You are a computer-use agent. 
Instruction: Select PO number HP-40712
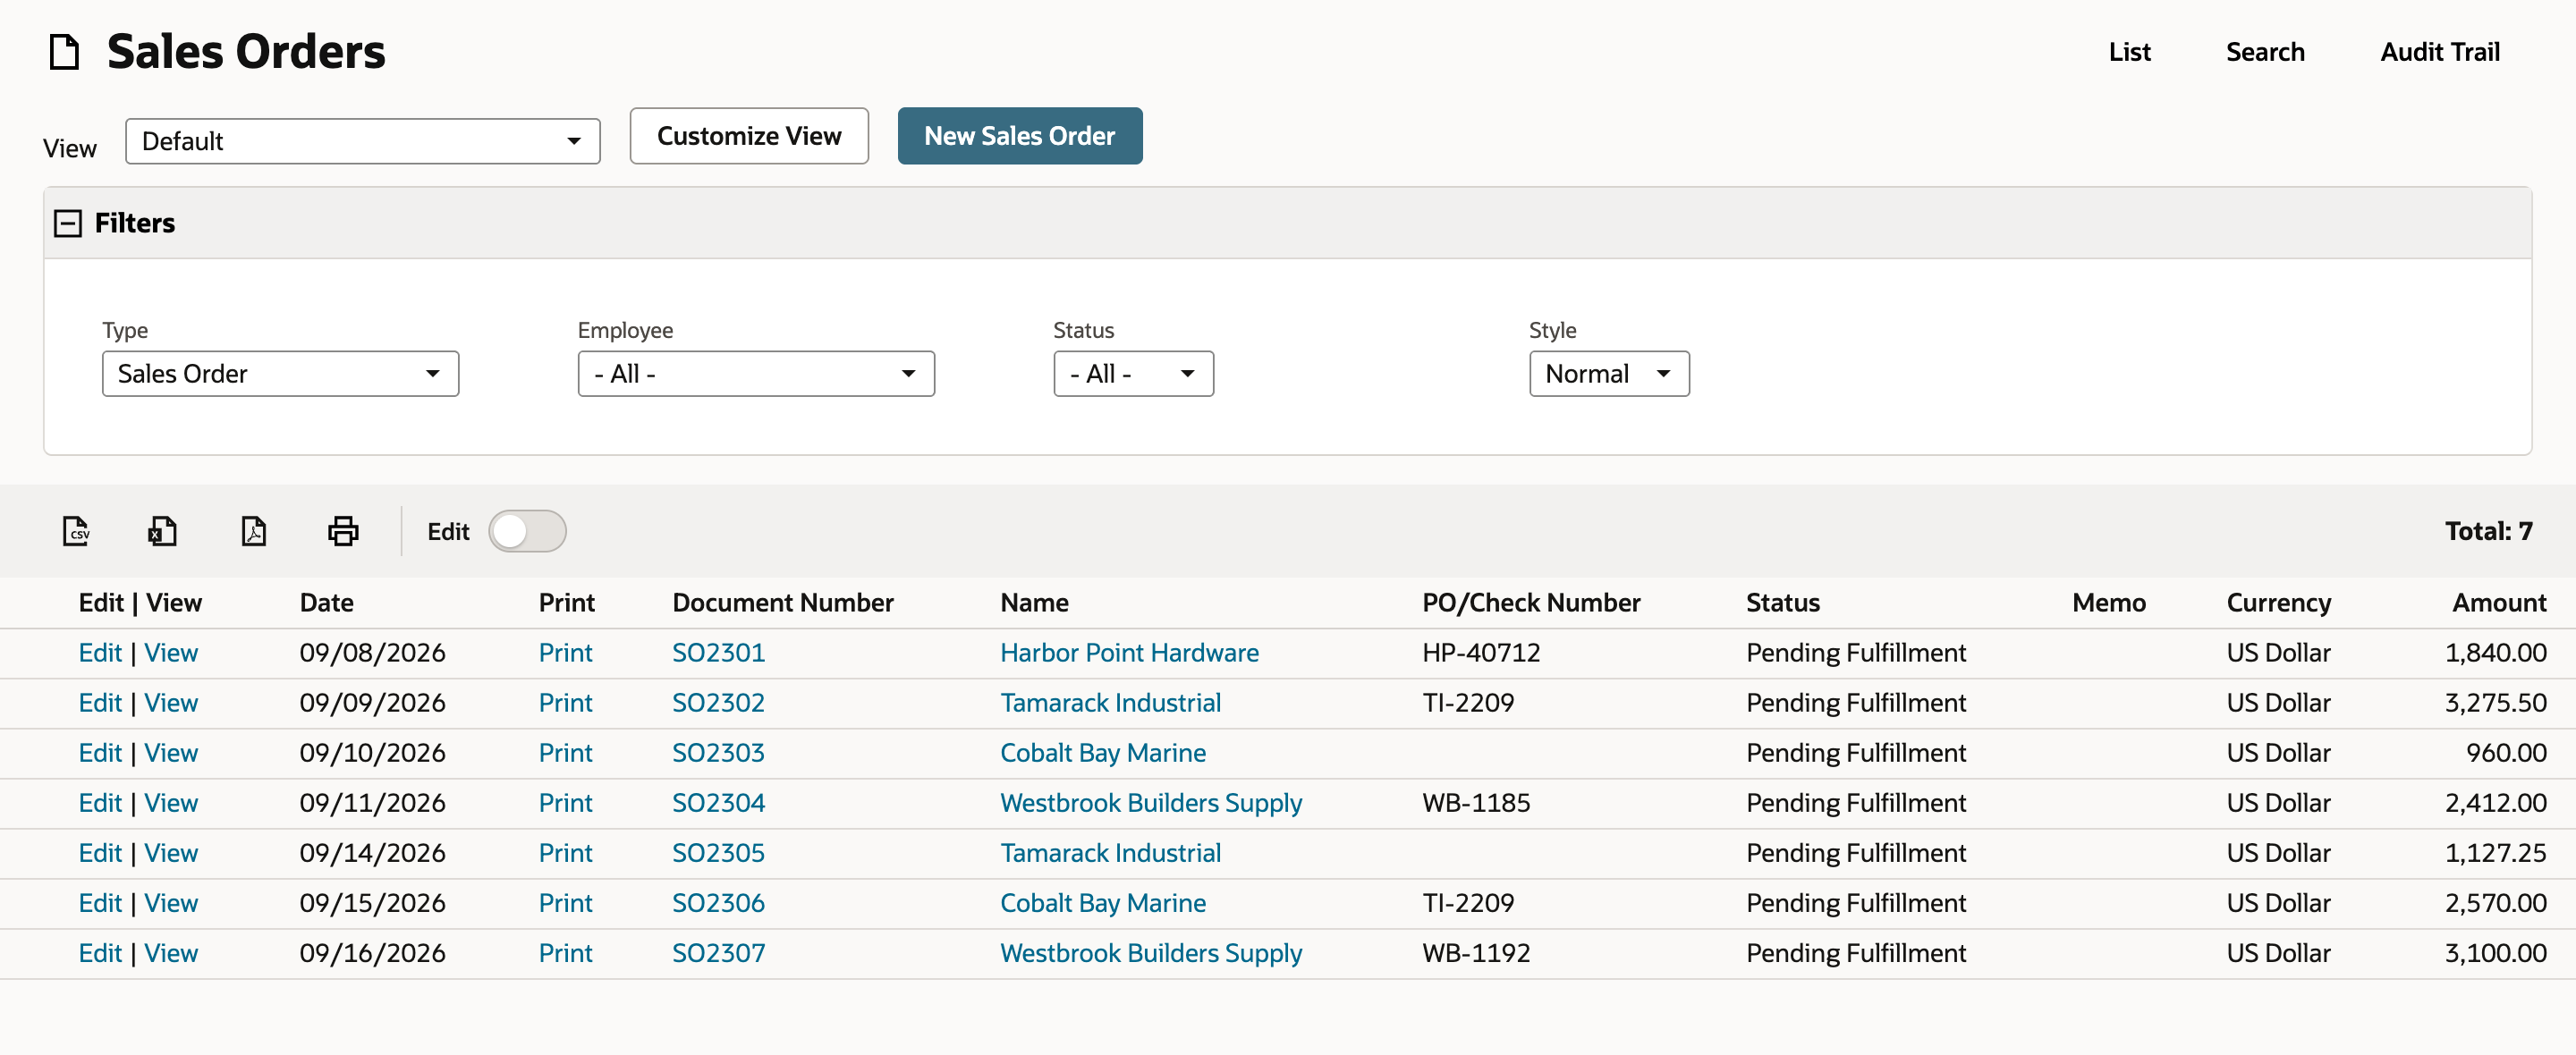click(1481, 653)
